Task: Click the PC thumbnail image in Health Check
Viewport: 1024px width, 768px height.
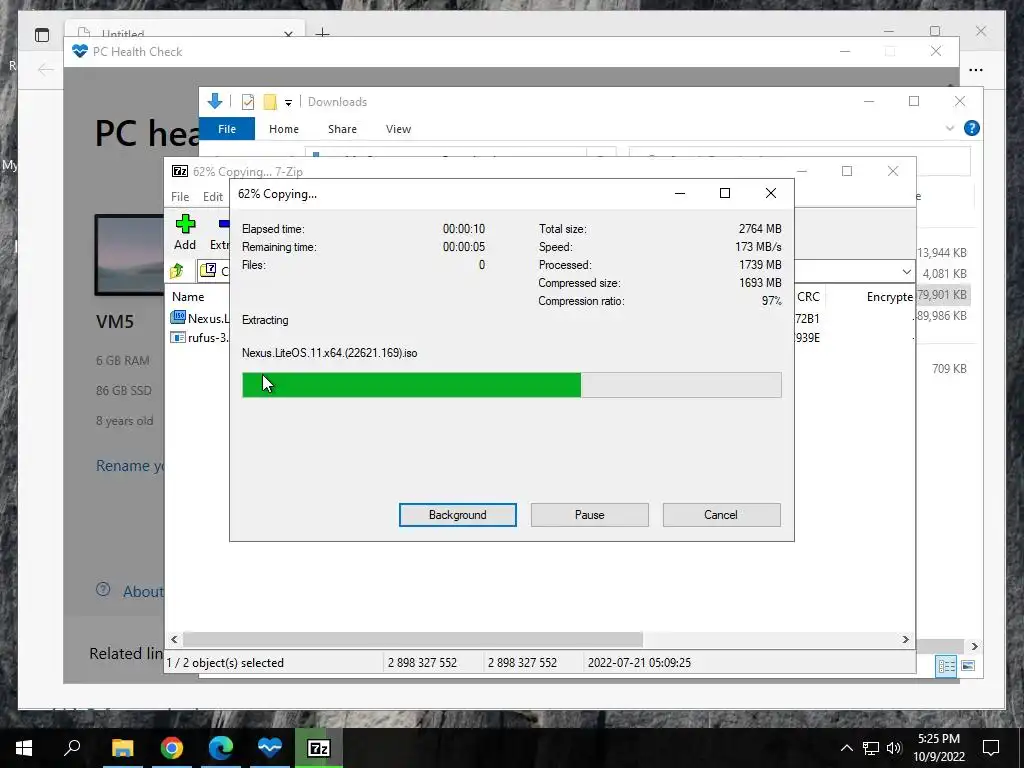Action: [x=129, y=255]
